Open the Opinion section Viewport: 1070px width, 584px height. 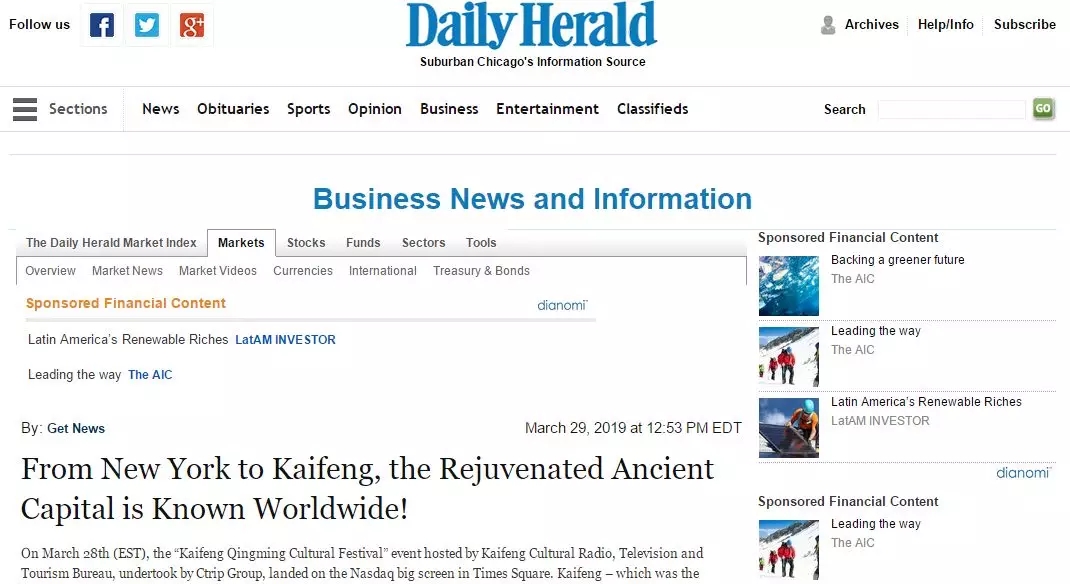click(x=375, y=109)
